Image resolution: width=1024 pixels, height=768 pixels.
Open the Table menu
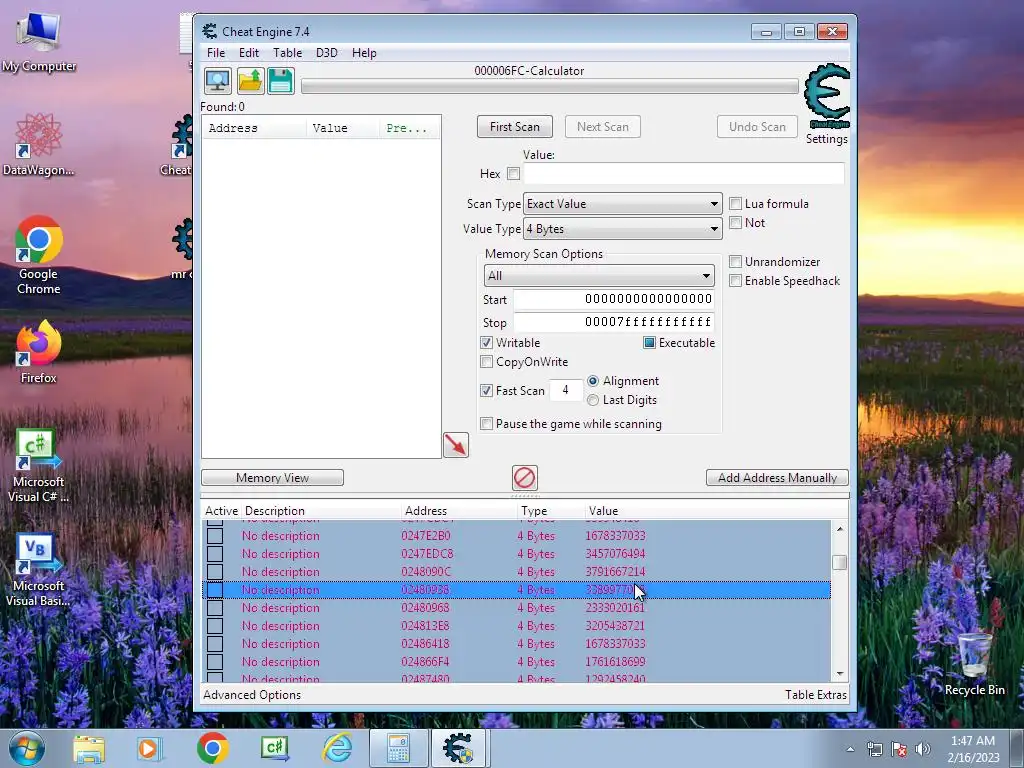[287, 53]
